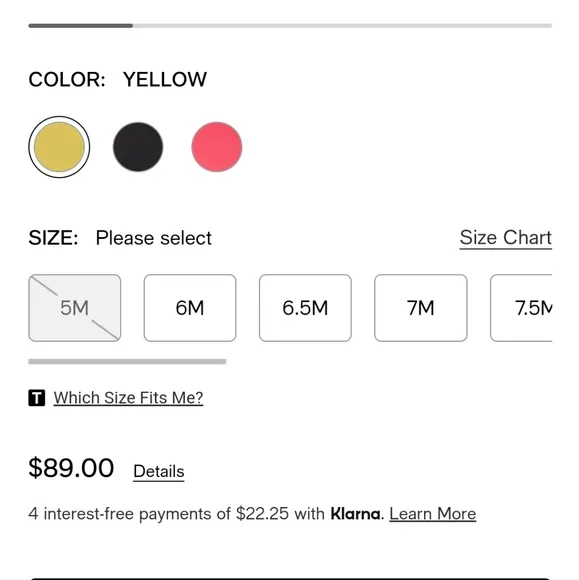Select size 6.5M

(305, 308)
